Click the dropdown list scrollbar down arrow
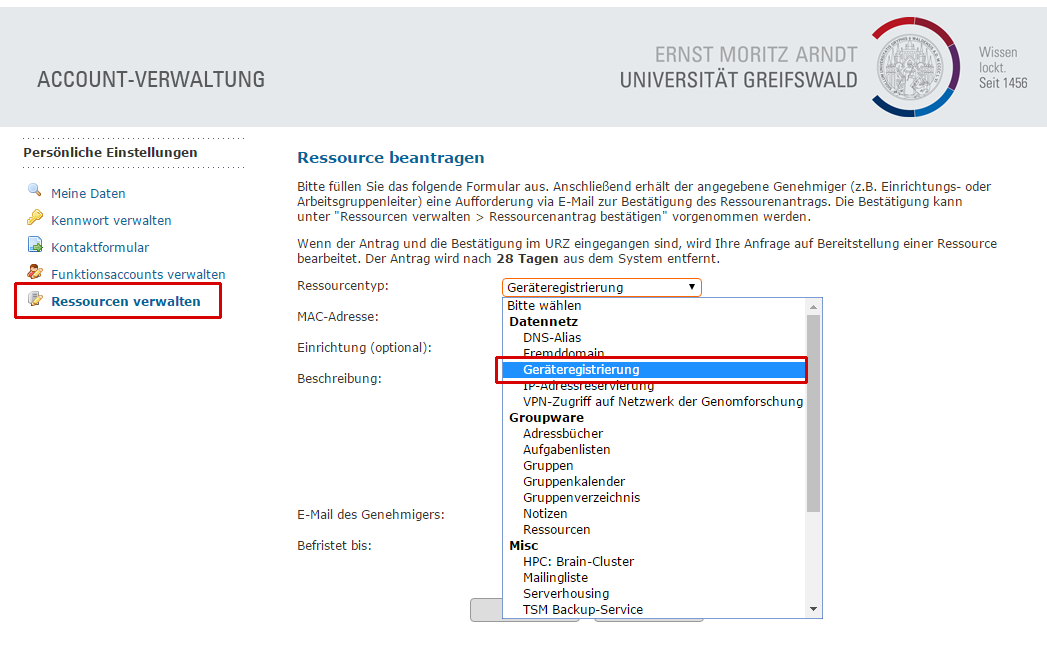1047x645 pixels. [814, 609]
